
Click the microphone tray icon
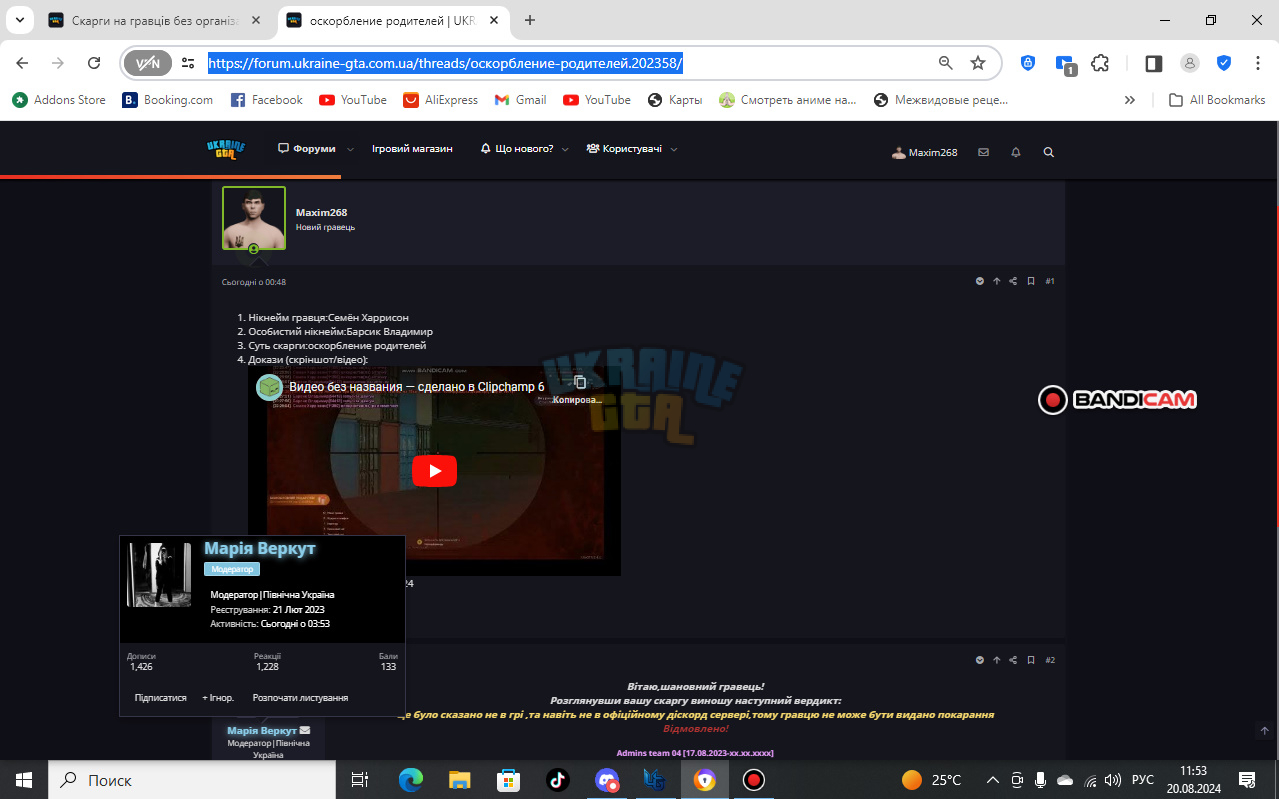point(1041,780)
